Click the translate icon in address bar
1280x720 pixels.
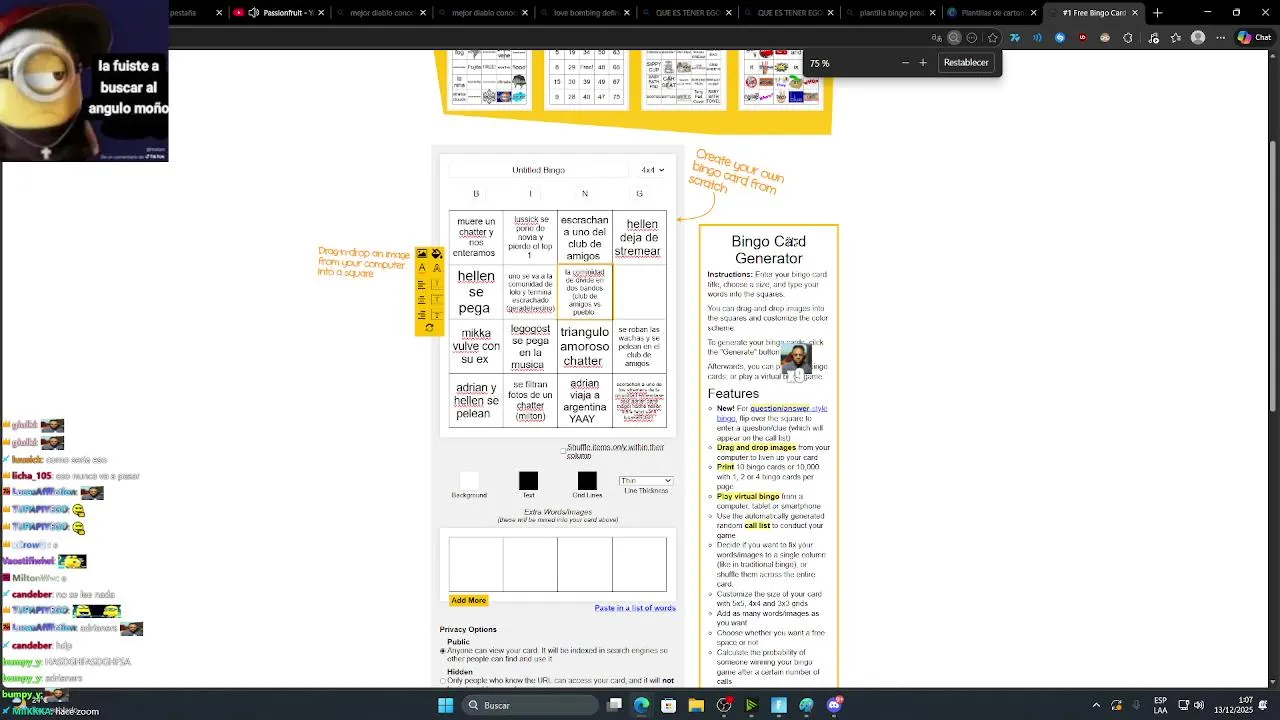[x=936, y=38]
